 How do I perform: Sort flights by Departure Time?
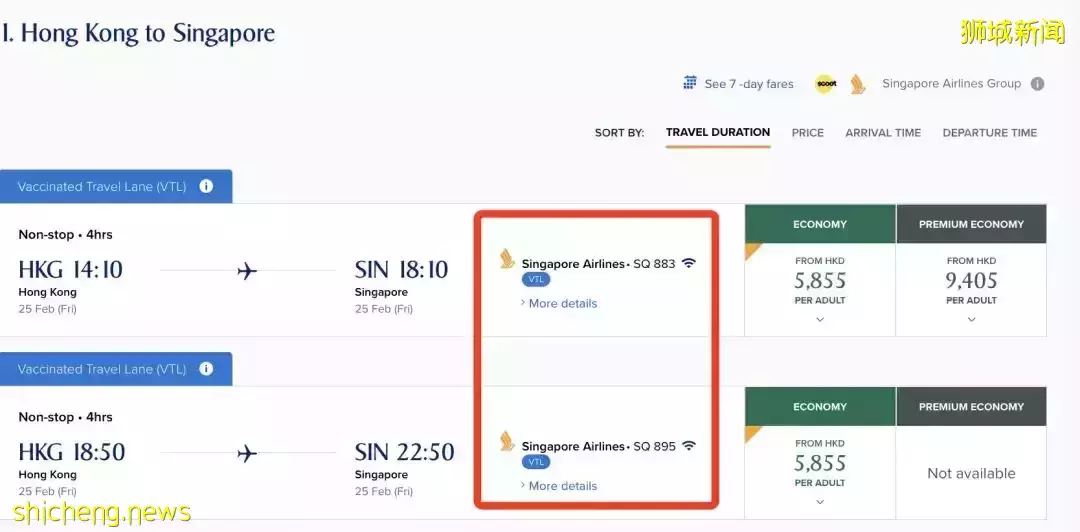990,132
